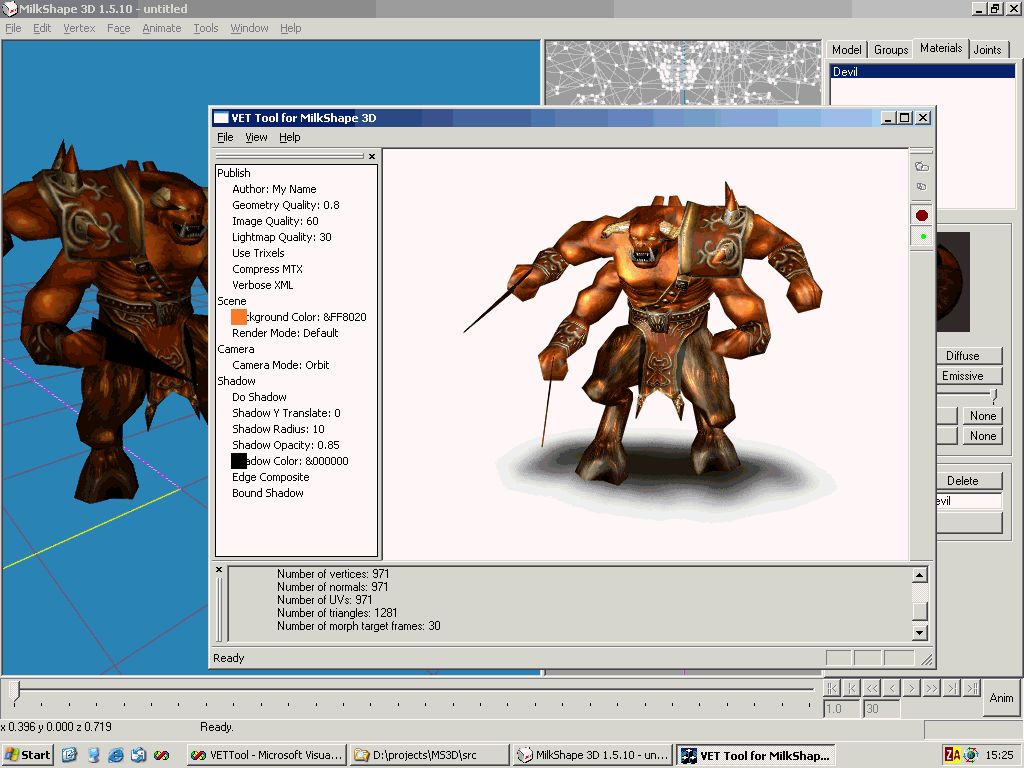Click the transparency slider in Materials panel
Screen dimensions: 1024x768
click(993, 395)
